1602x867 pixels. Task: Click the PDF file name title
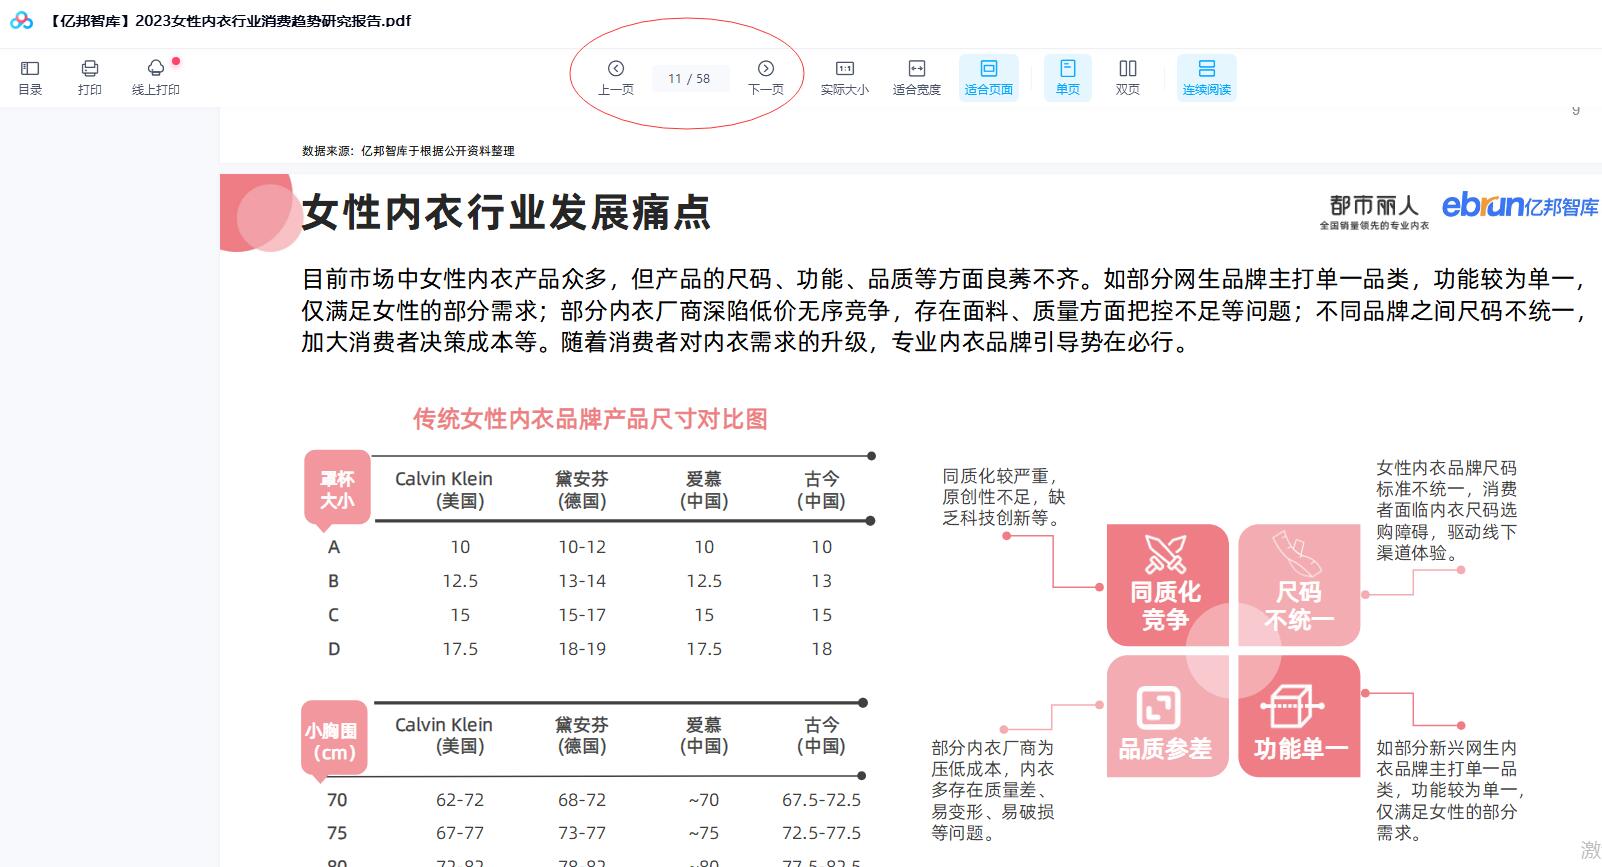click(x=230, y=20)
